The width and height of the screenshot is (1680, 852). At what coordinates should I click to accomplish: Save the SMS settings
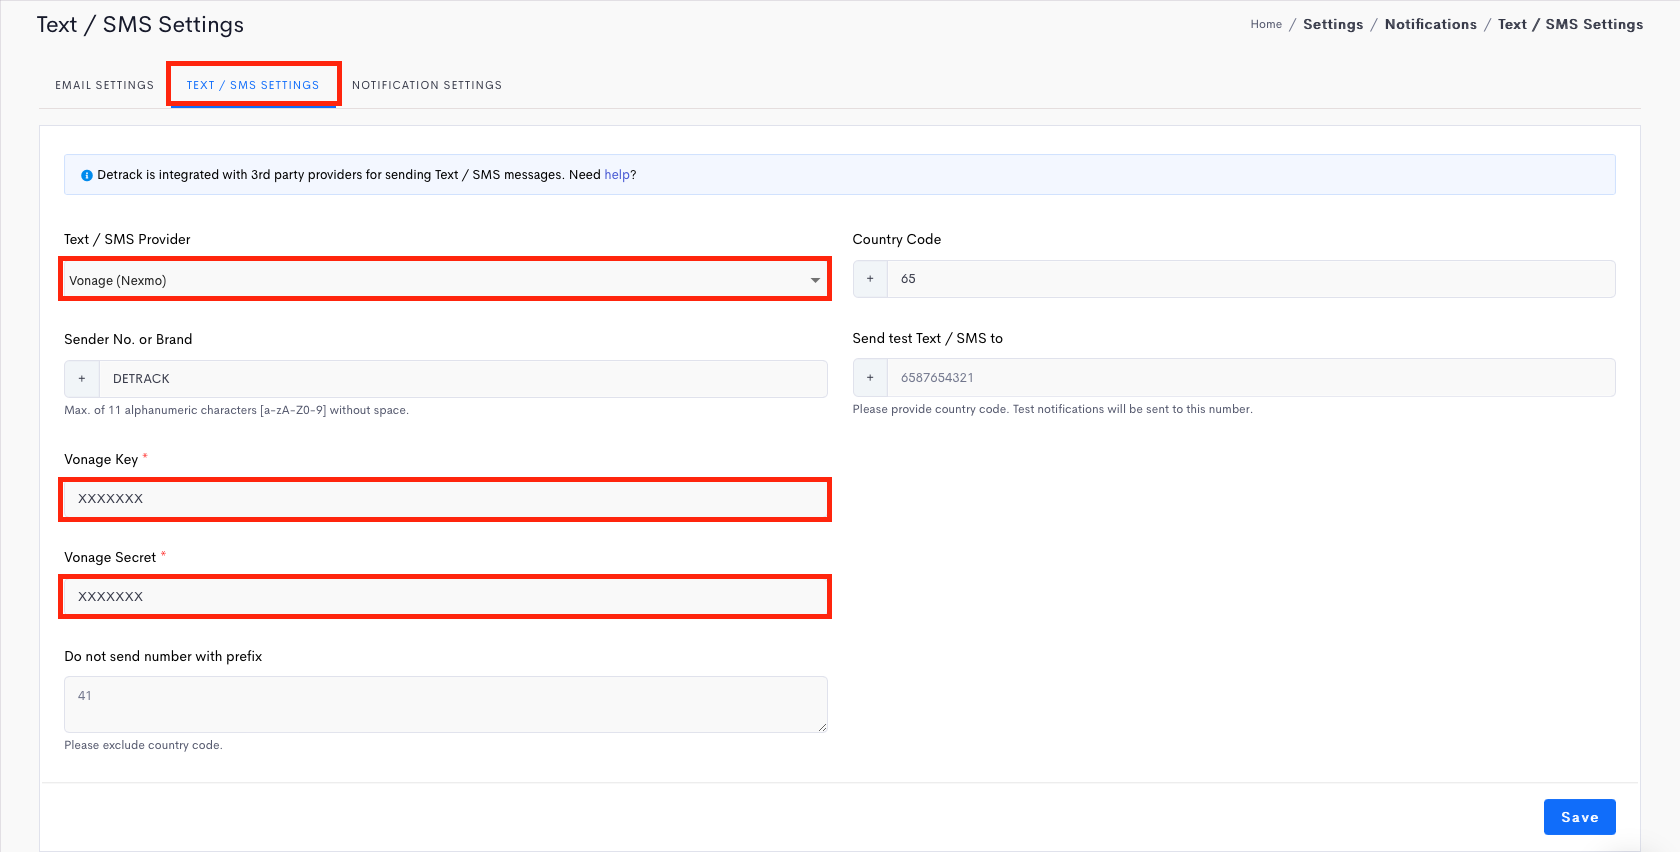1579,817
